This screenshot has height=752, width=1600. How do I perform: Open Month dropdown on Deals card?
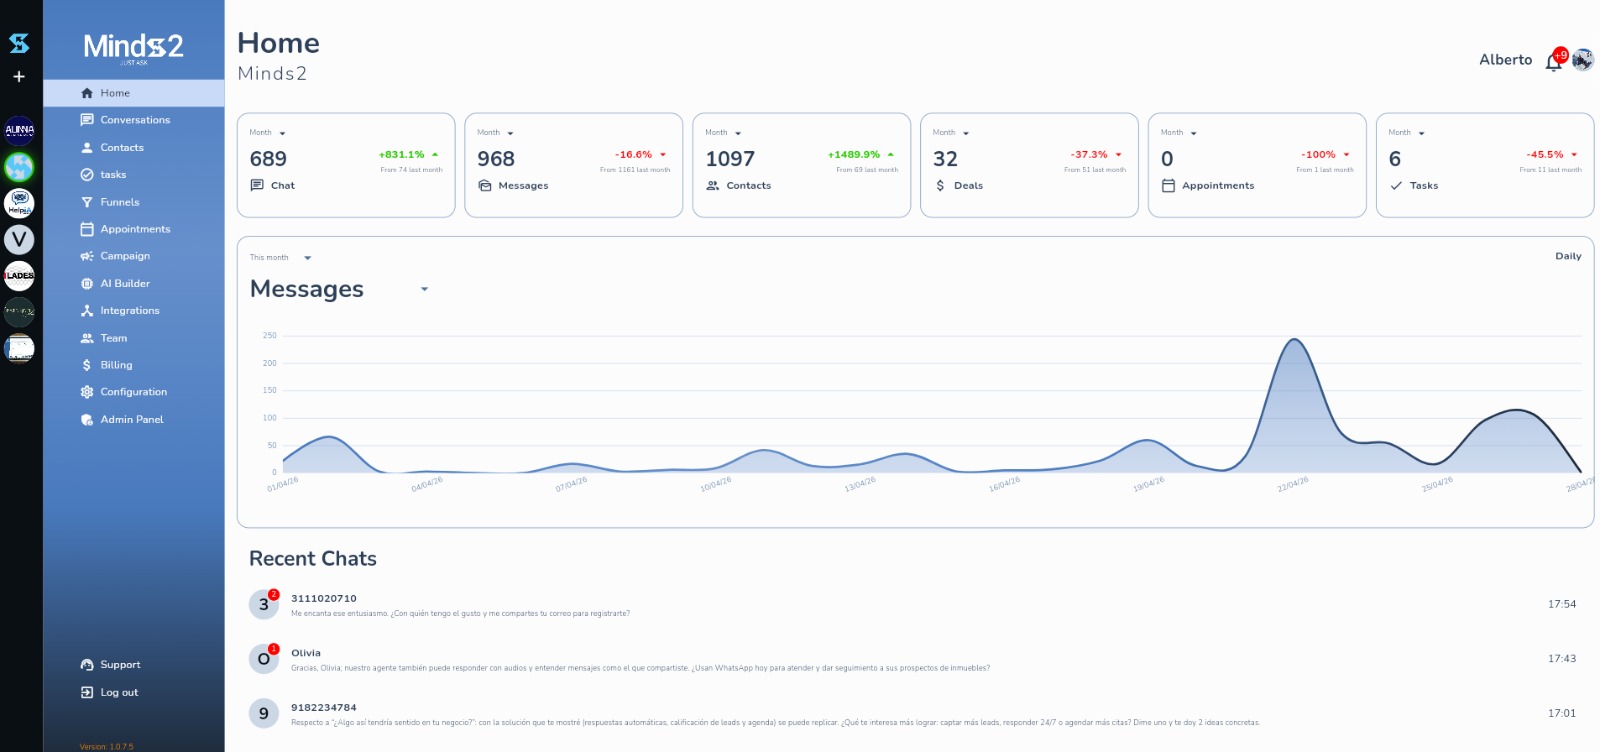965,133
